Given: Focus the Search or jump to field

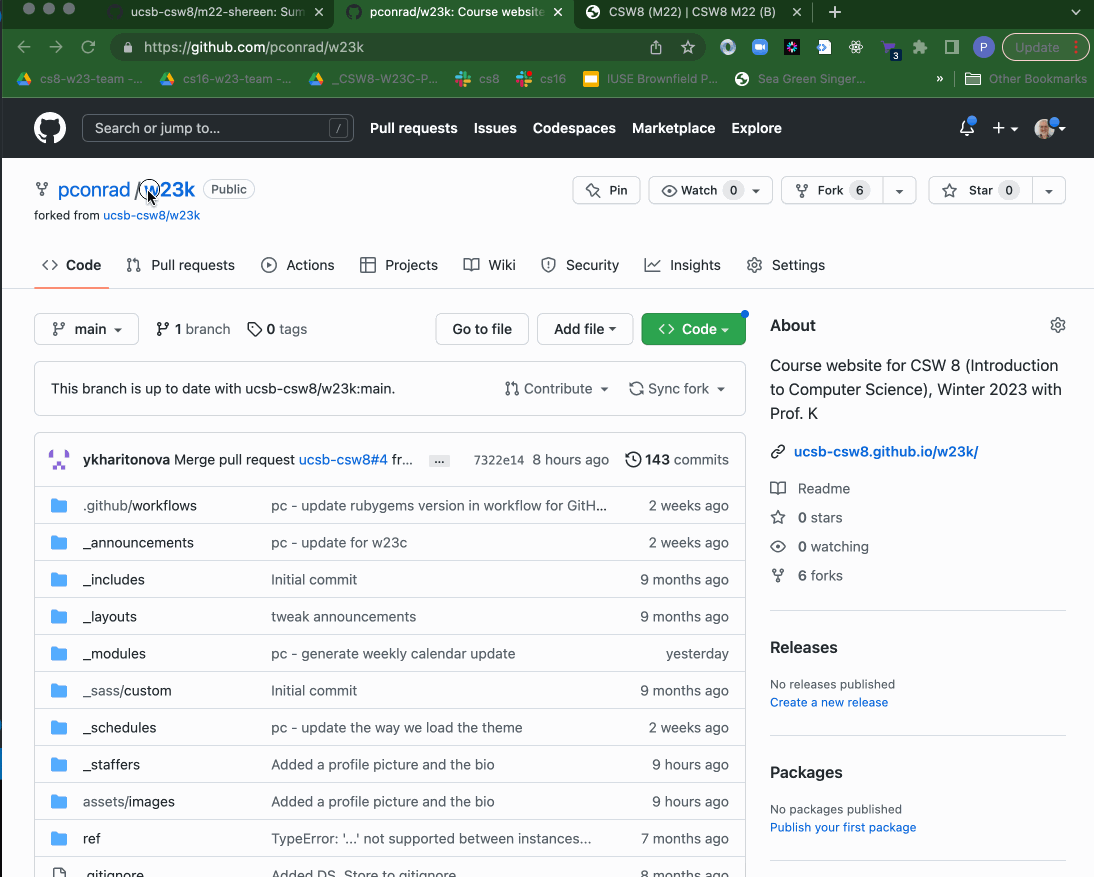Looking at the screenshot, I should (218, 128).
